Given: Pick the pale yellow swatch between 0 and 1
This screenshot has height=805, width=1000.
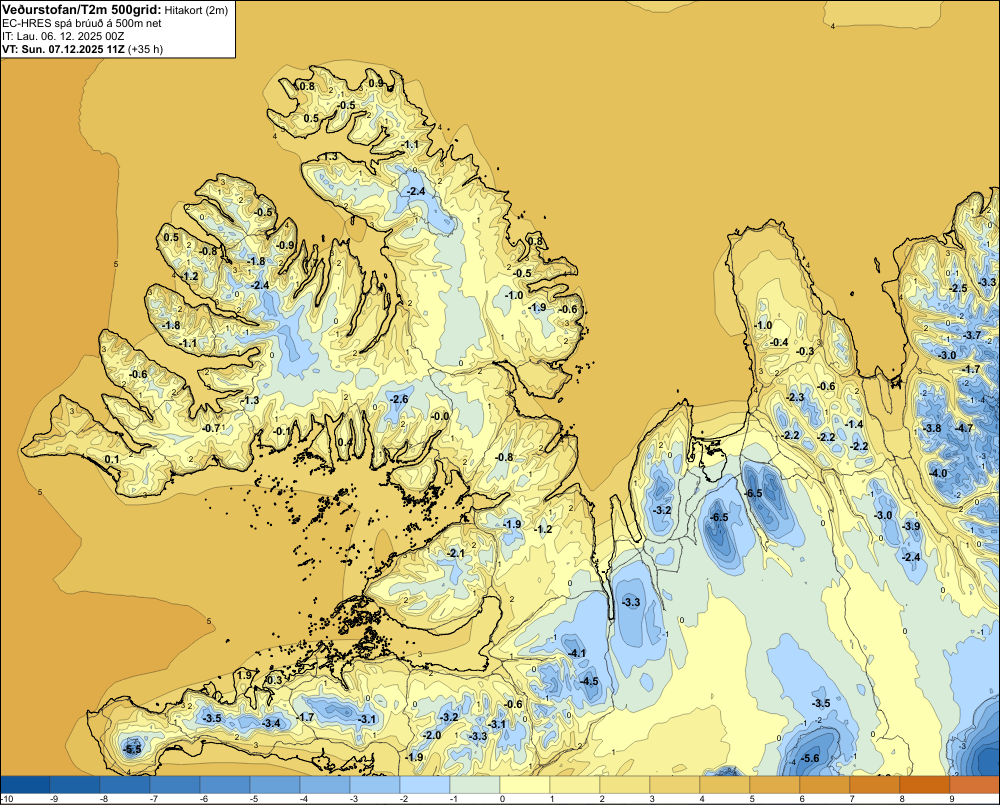Looking at the screenshot, I should click(526, 785).
